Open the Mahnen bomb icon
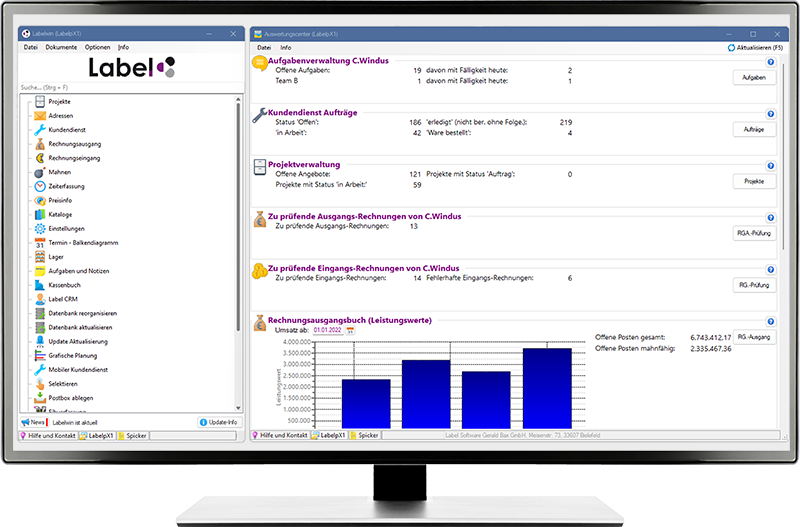Viewport: 800px width, 527px height. click(x=40, y=172)
